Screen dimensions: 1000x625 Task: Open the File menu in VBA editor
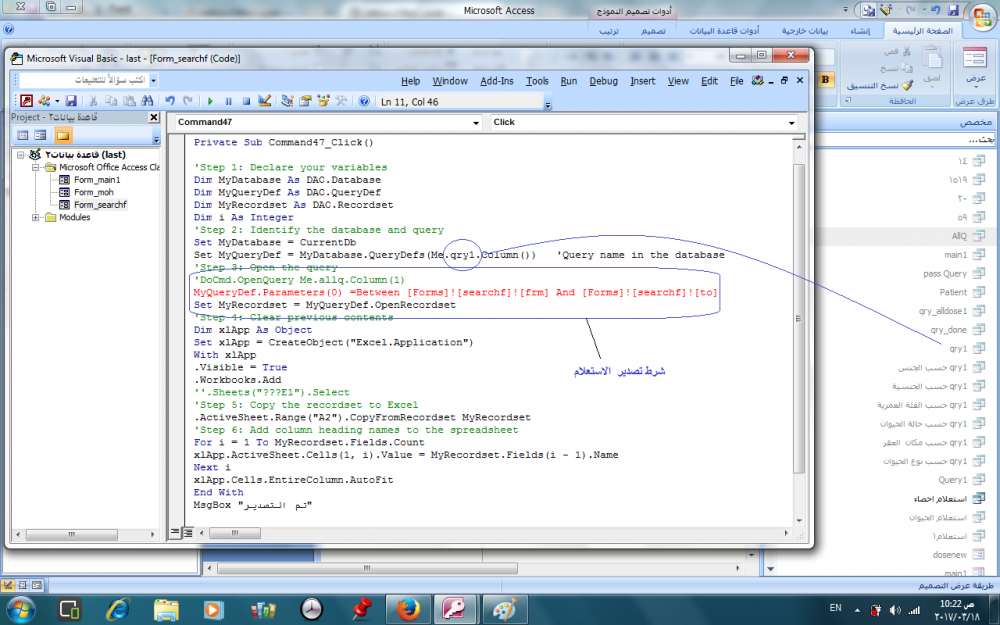click(737, 81)
